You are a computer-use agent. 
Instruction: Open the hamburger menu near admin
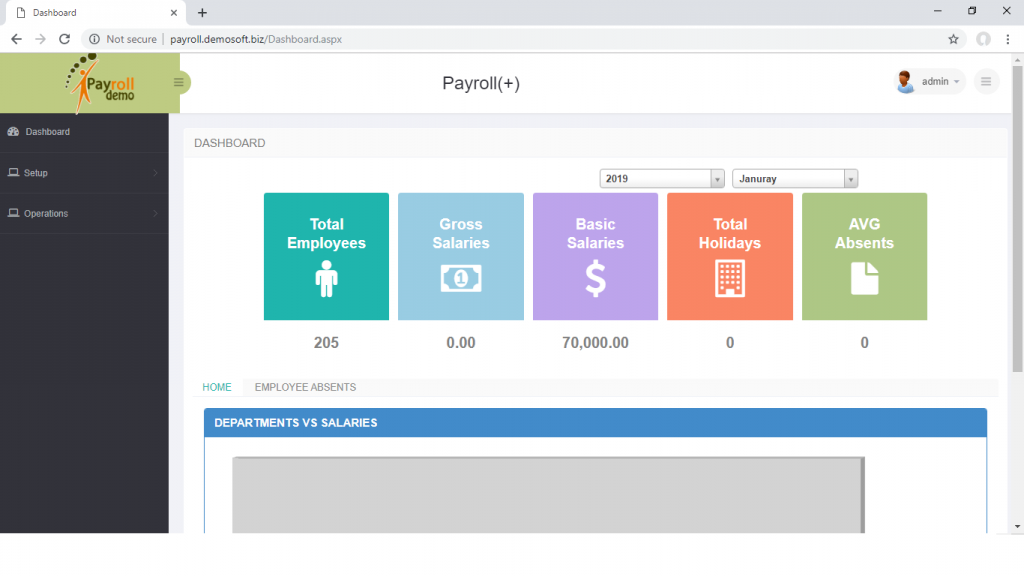coord(986,81)
